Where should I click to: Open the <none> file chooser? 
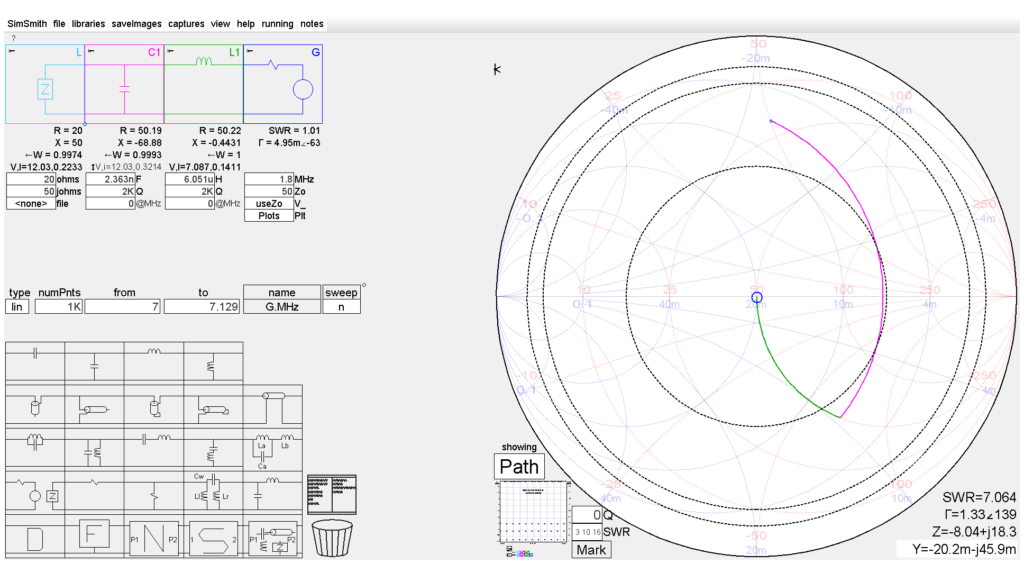(x=31, y=204)
